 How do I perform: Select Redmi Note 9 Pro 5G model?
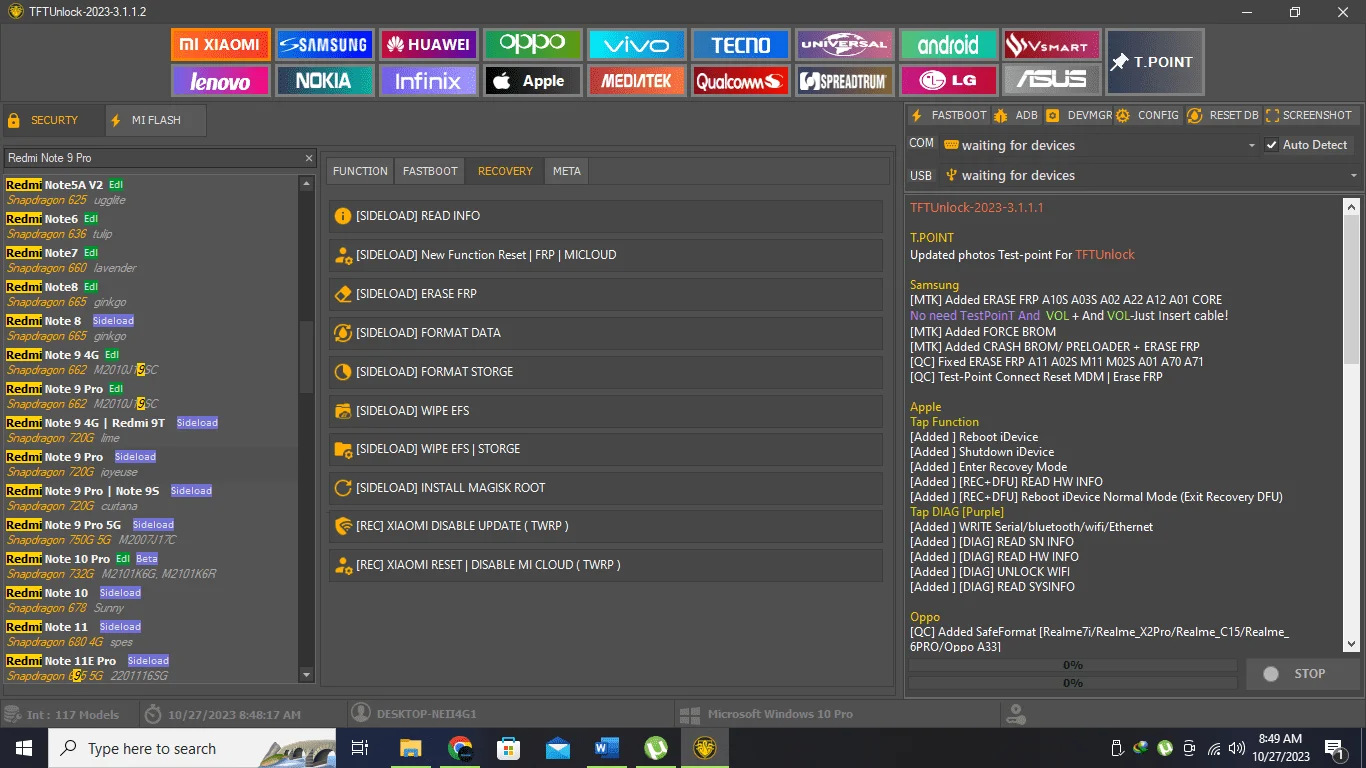pos(150,532)
